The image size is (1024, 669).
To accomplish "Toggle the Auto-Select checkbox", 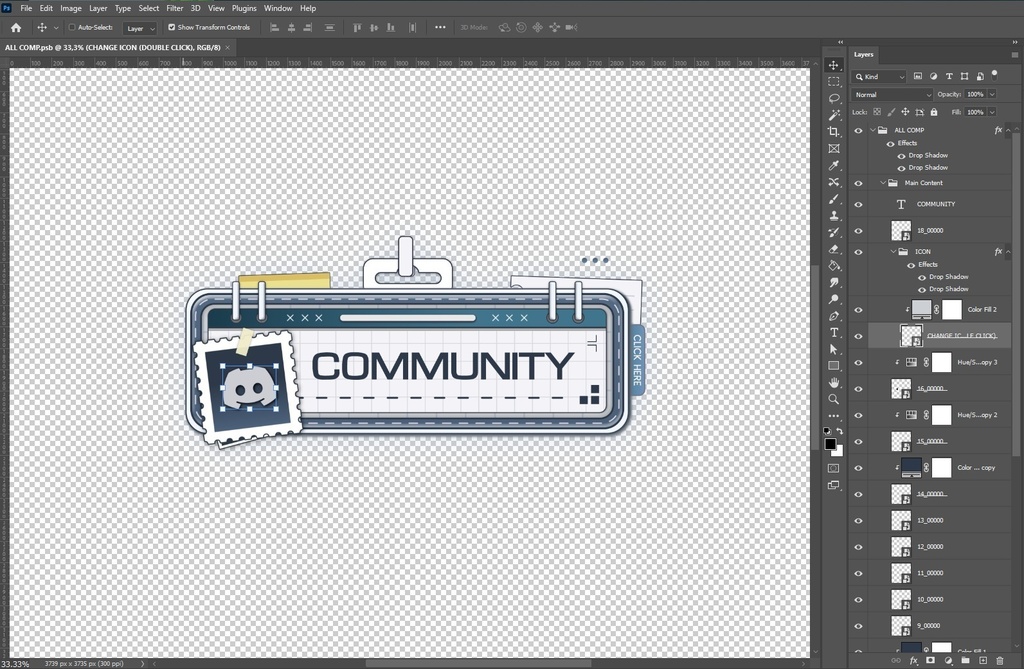I will click(72, 27).
